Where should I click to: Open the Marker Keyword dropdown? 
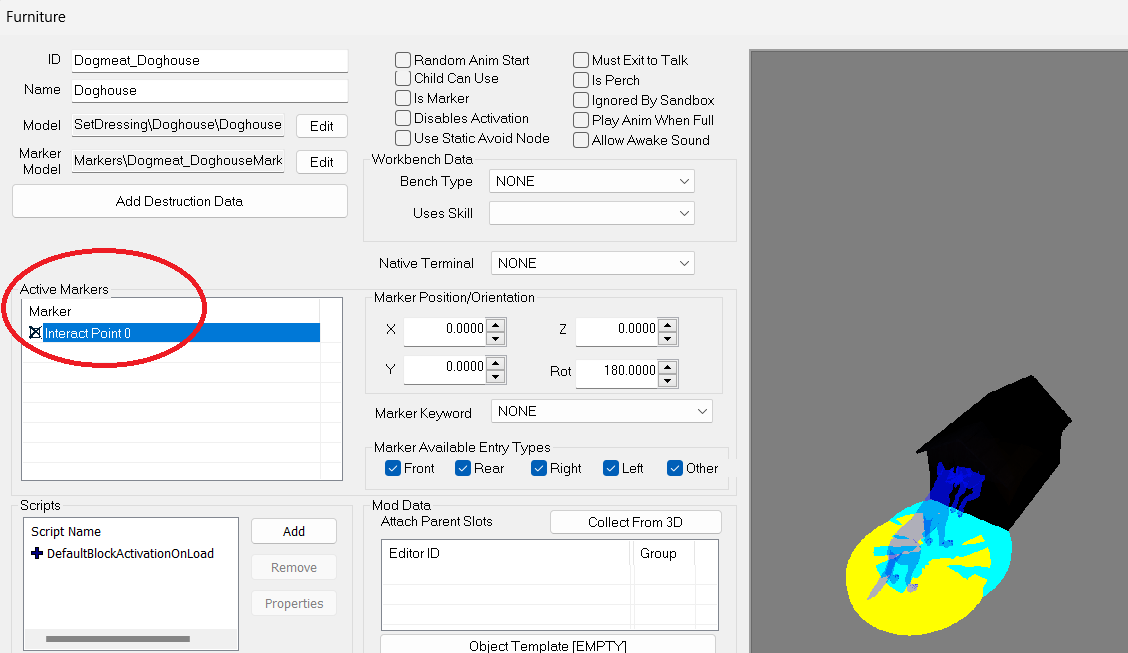(601, 411)
